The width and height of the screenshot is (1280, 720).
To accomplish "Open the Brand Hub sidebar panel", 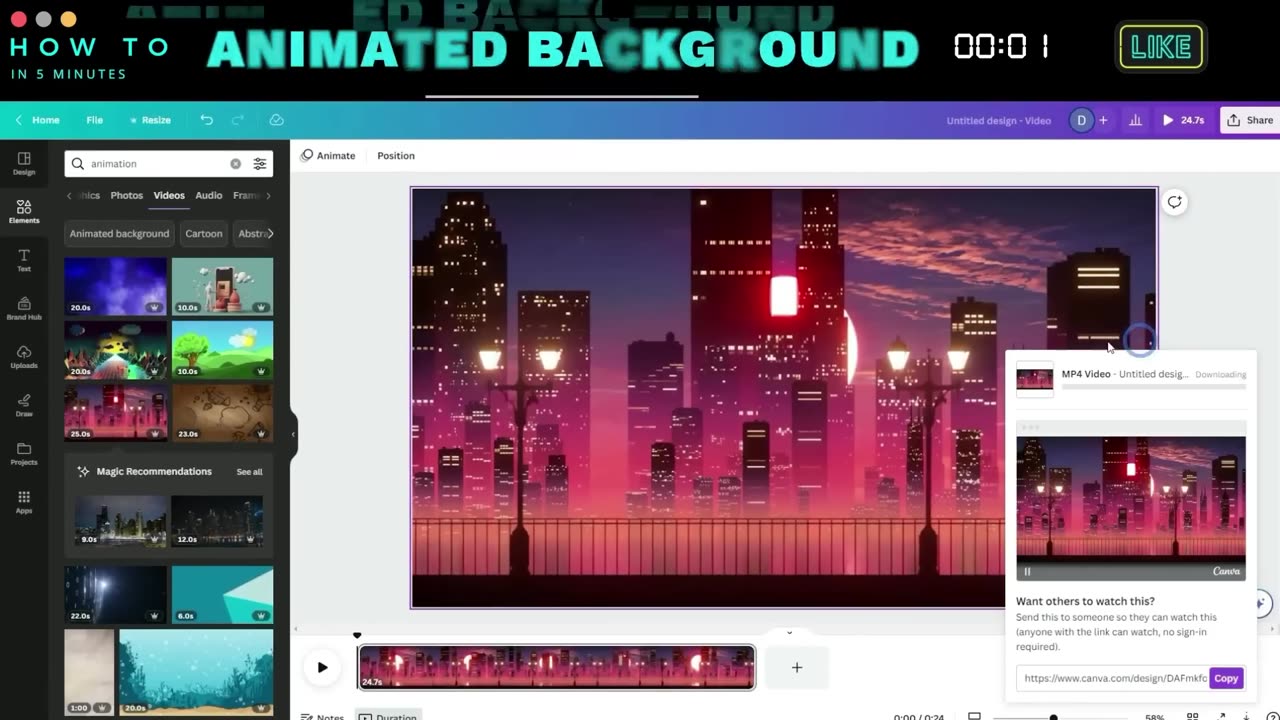I will tap(24, 308).
